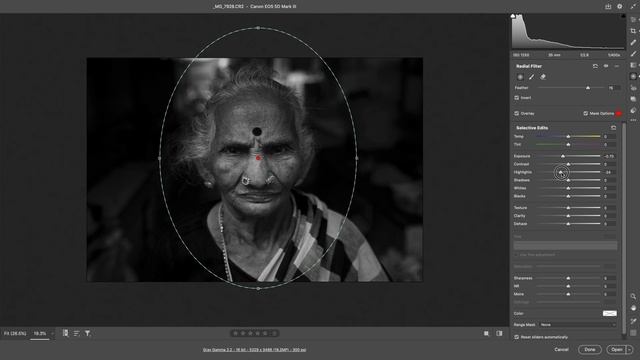Select brush add-to-mask icon in Radial Filter
The width and height of the screenshot is (640, 360).
point(531,77)
